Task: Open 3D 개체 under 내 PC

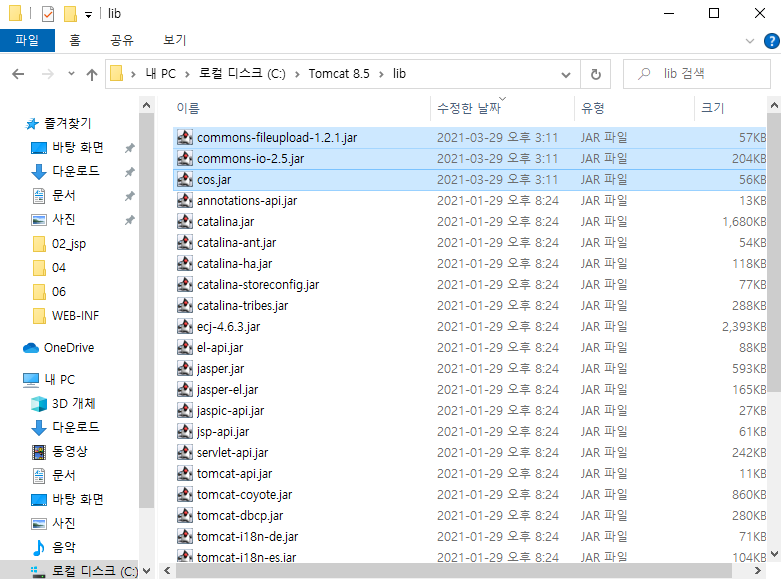Action: [x=74, y=404]
